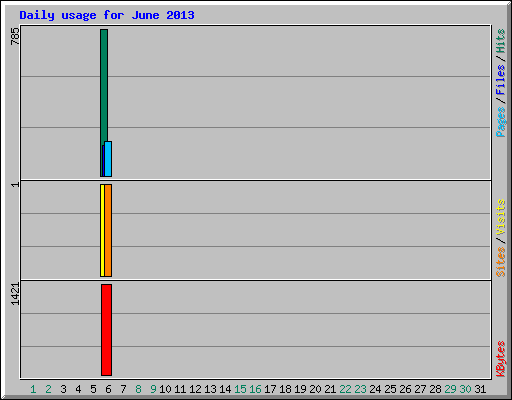Click the day 24 axis label
Viewport: 512px width, 400px height.
point(375,389)
